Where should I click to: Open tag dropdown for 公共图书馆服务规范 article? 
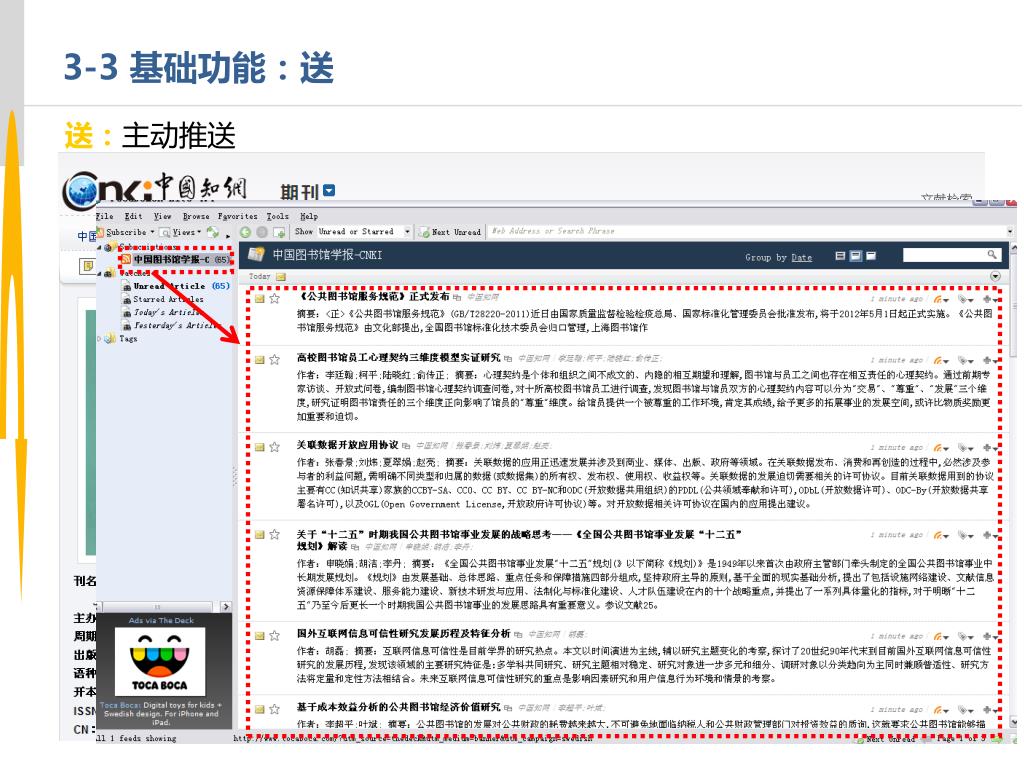(966, 299)
